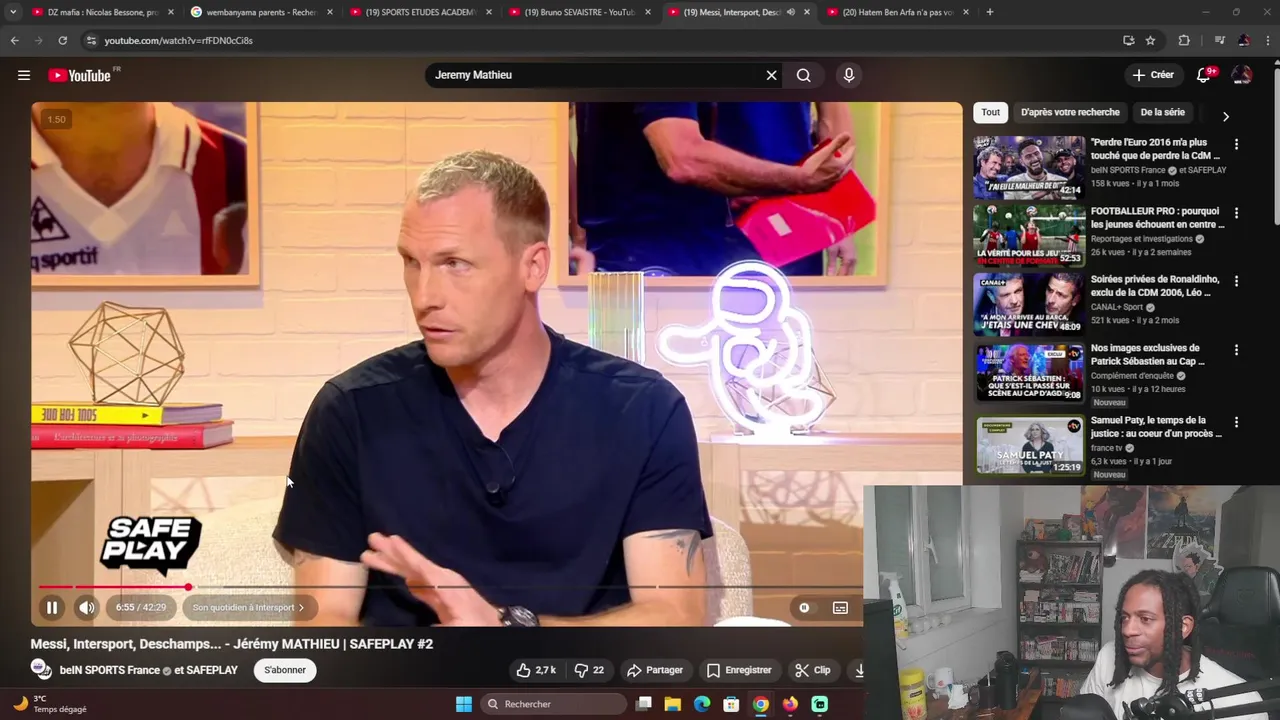Open YouTube notifications bell
Viewport: 1280px width, 720px height.
(x=1204, y=75)
